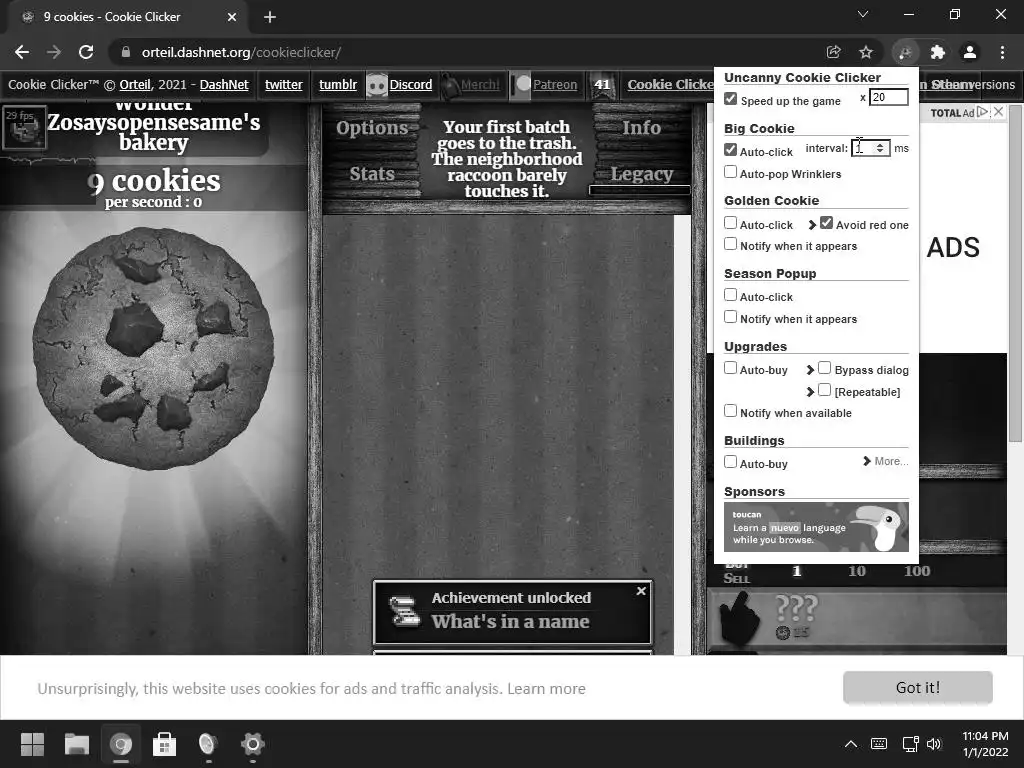Expand the Buildings More... options
This screenshot has width=1024, height=768.
click(x=886, y=461)
